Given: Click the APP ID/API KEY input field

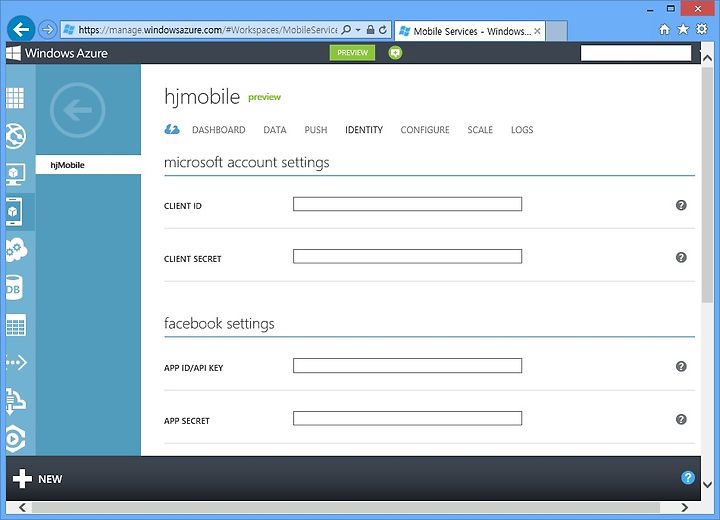Looking at the screenshot, I should (x=407, y=366).
